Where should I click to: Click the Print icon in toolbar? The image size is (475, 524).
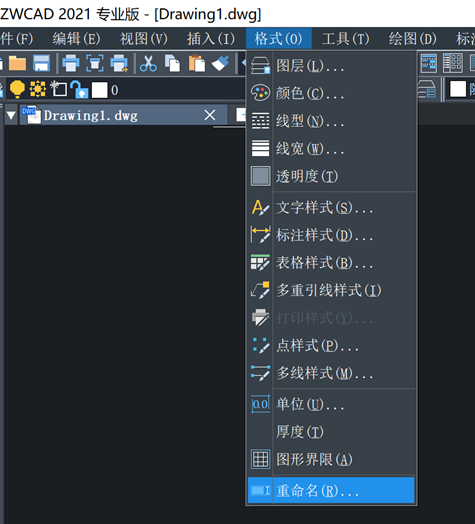click(x=71, y=63)
